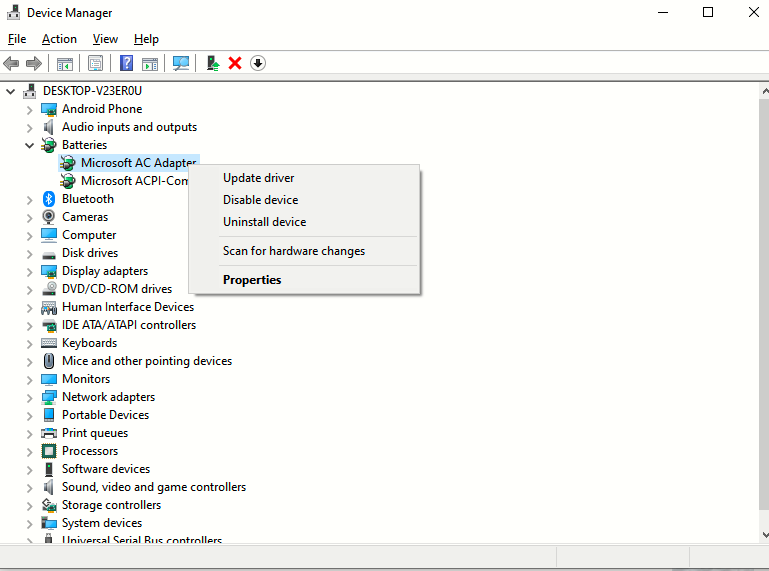Open Properties from the context menu
This screenshot has width=769, height=571.
point(252,280)
